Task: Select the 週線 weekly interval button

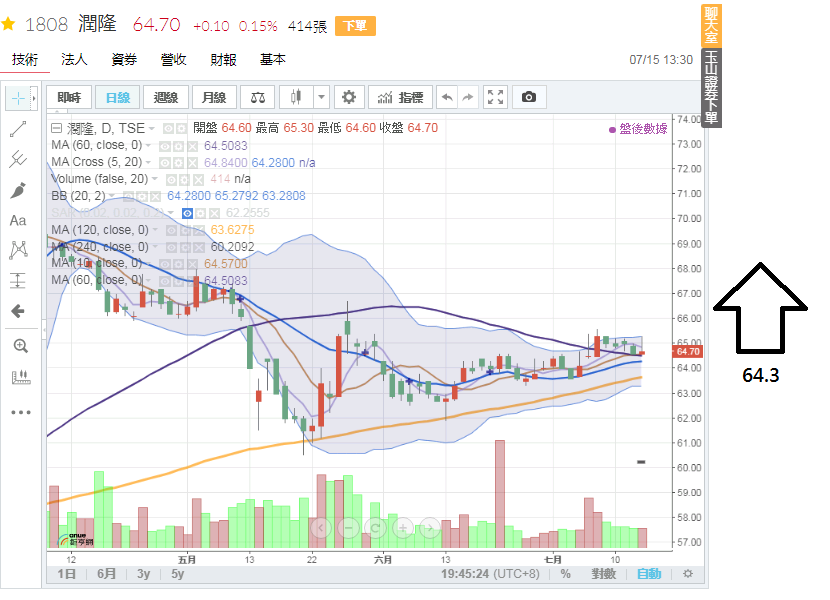Action: pyautogui.click(x=165, y=97)
